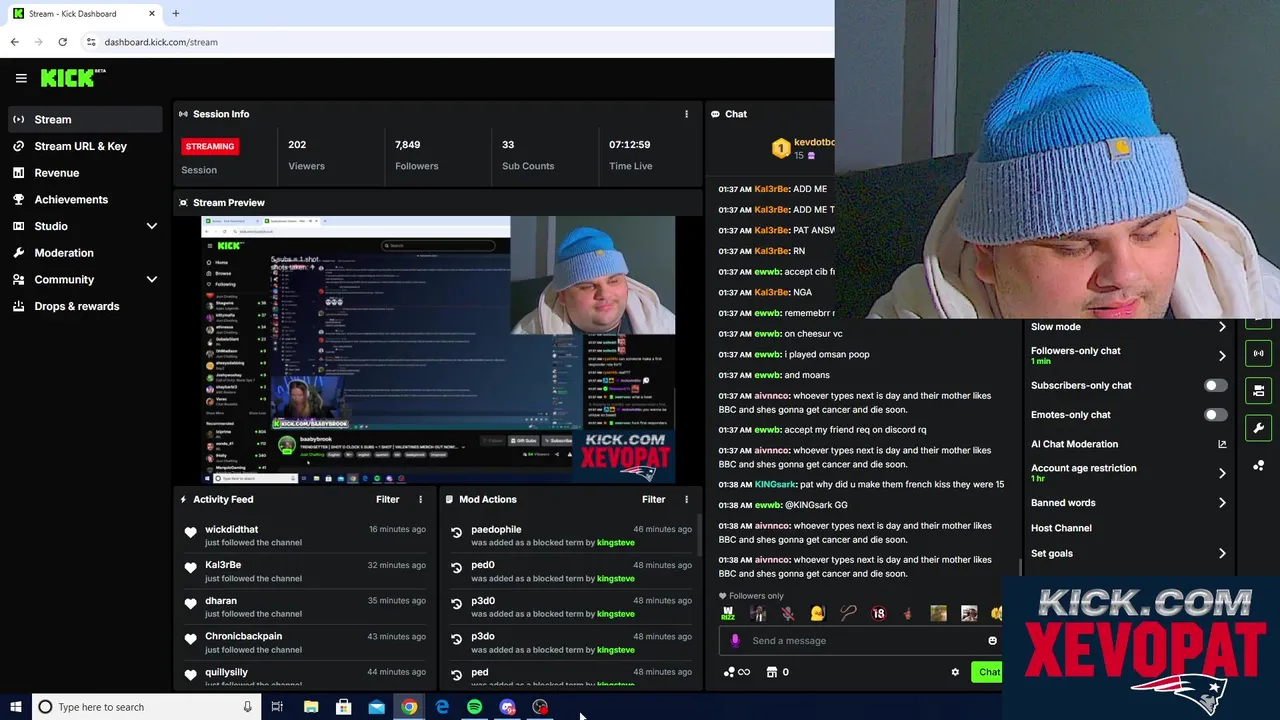Insert the yellow duck emote
1280x720 pixels.
coord(818,614)
